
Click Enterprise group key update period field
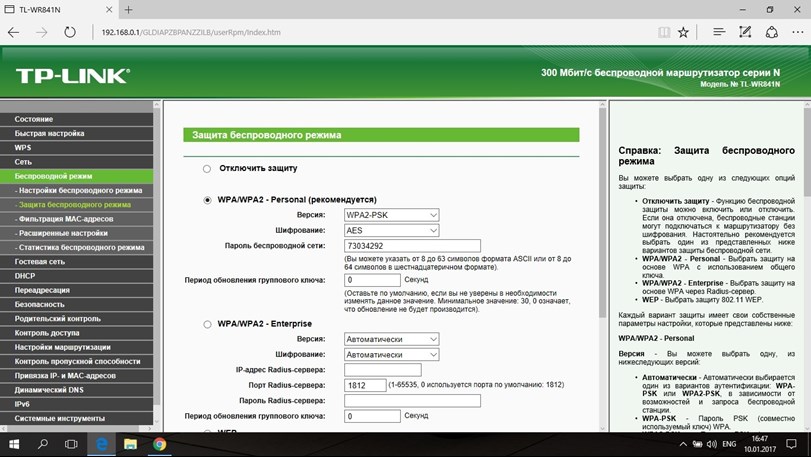tap(372, 416)
